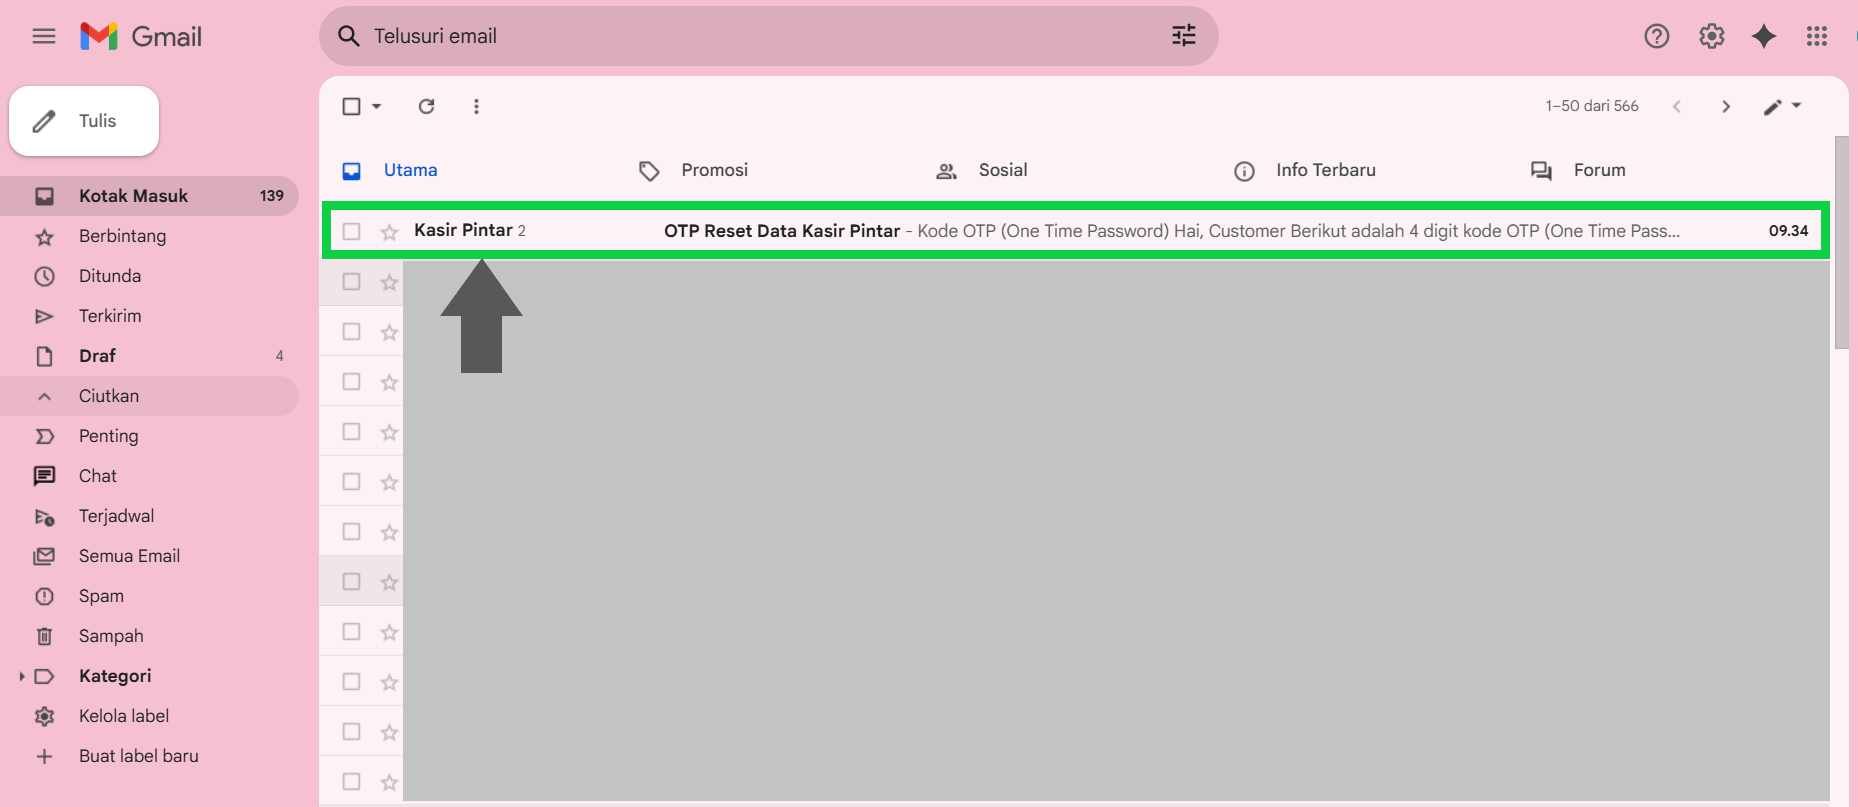Open Google apps grid icon
This screenshot has height=807, width=1858.
coord(1817,37)
